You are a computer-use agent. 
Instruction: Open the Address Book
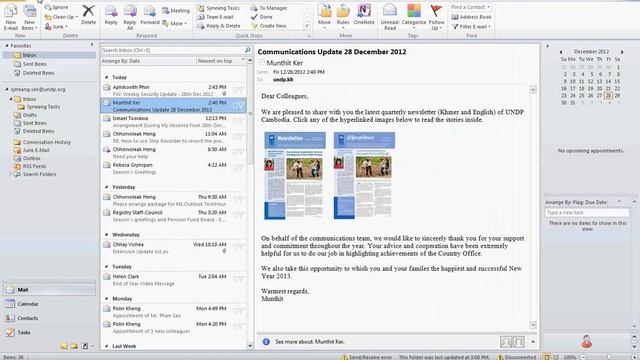471,17
